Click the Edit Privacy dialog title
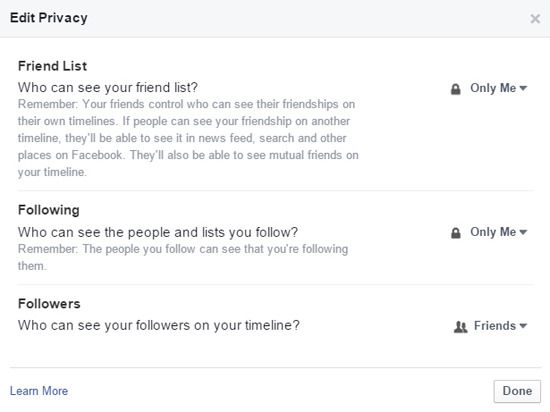This screenshot has height=412, width=550. (49, 18)
